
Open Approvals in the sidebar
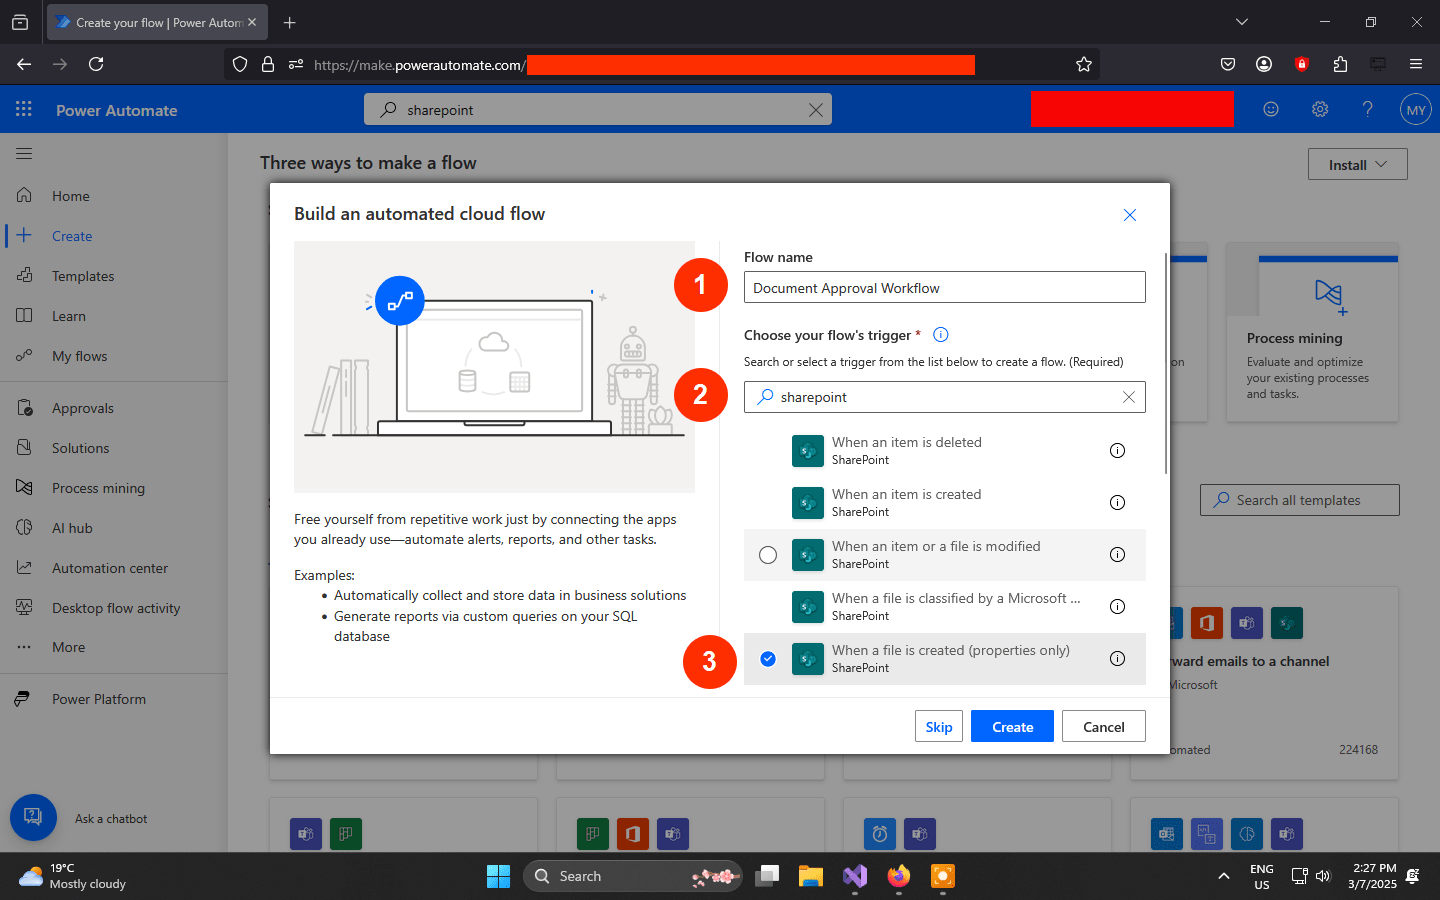(x=83, y=408)
